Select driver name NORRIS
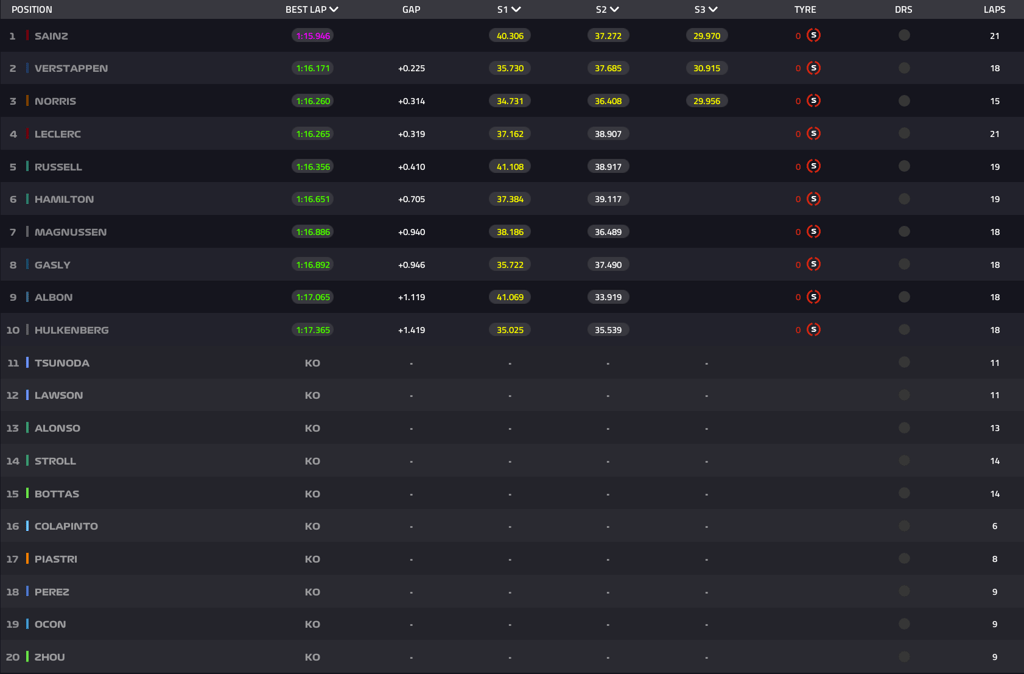 tap(55, 101)
